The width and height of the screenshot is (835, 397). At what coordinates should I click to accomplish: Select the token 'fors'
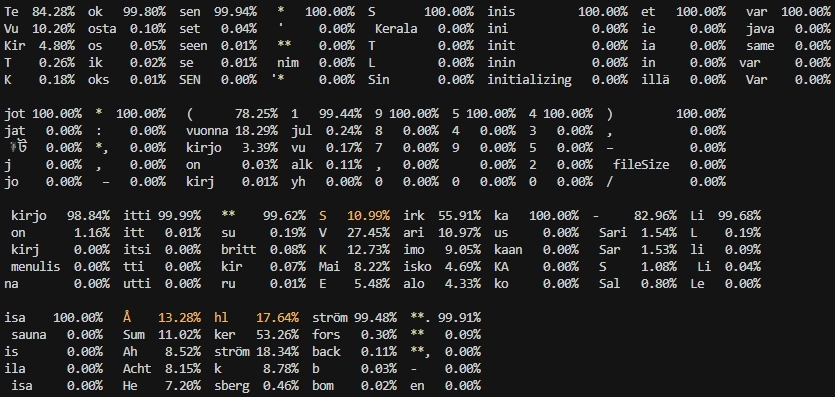point(326,335)
